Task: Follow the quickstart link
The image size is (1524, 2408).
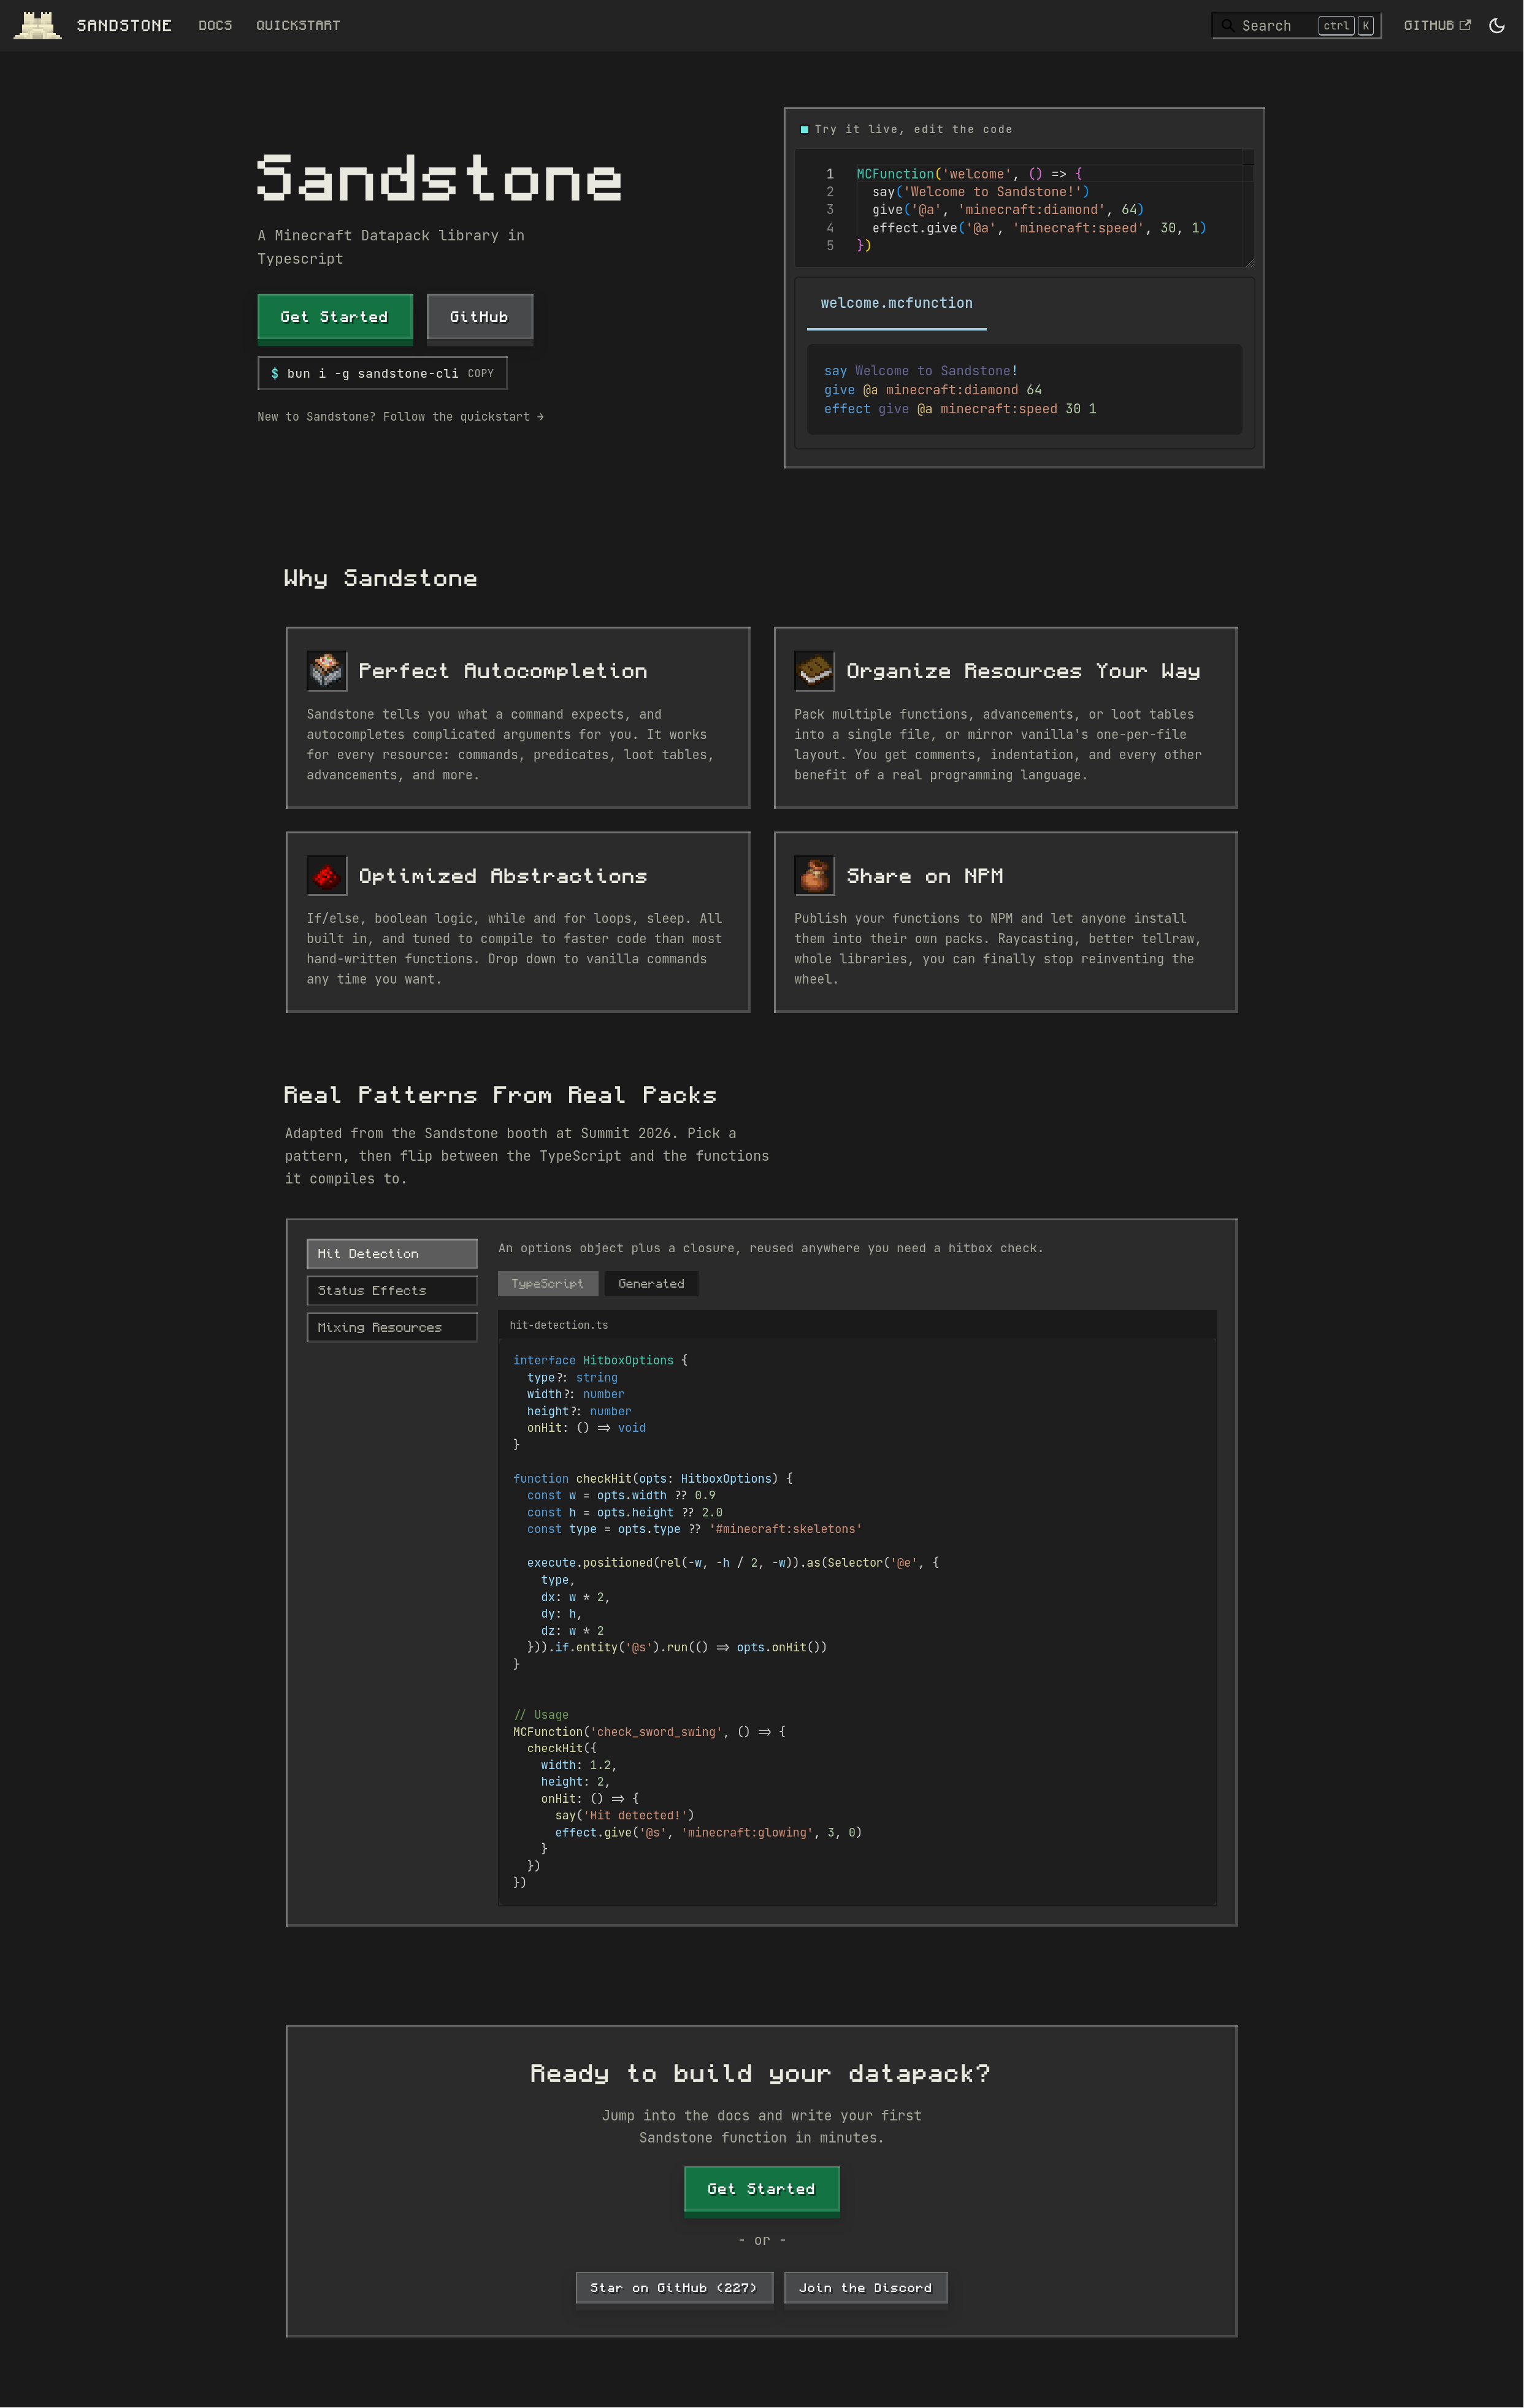Action: click(400, 417)
